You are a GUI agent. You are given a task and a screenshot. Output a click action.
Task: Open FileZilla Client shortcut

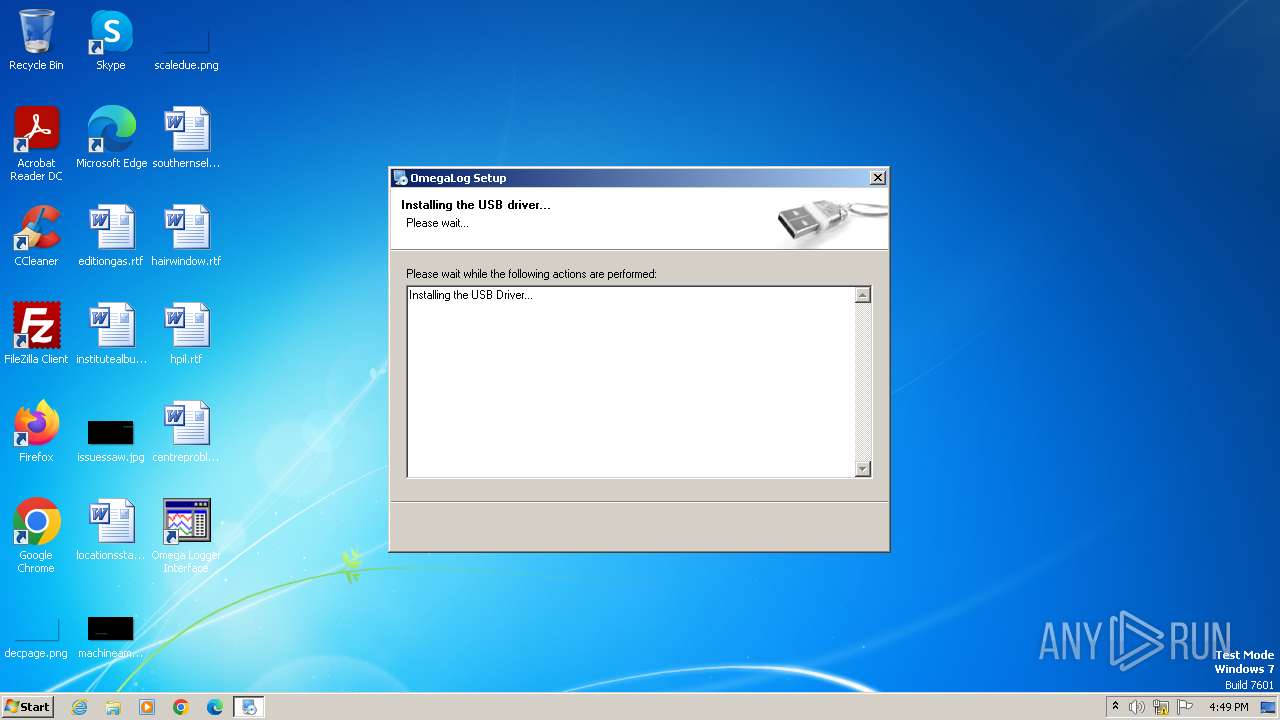point(36,334)
